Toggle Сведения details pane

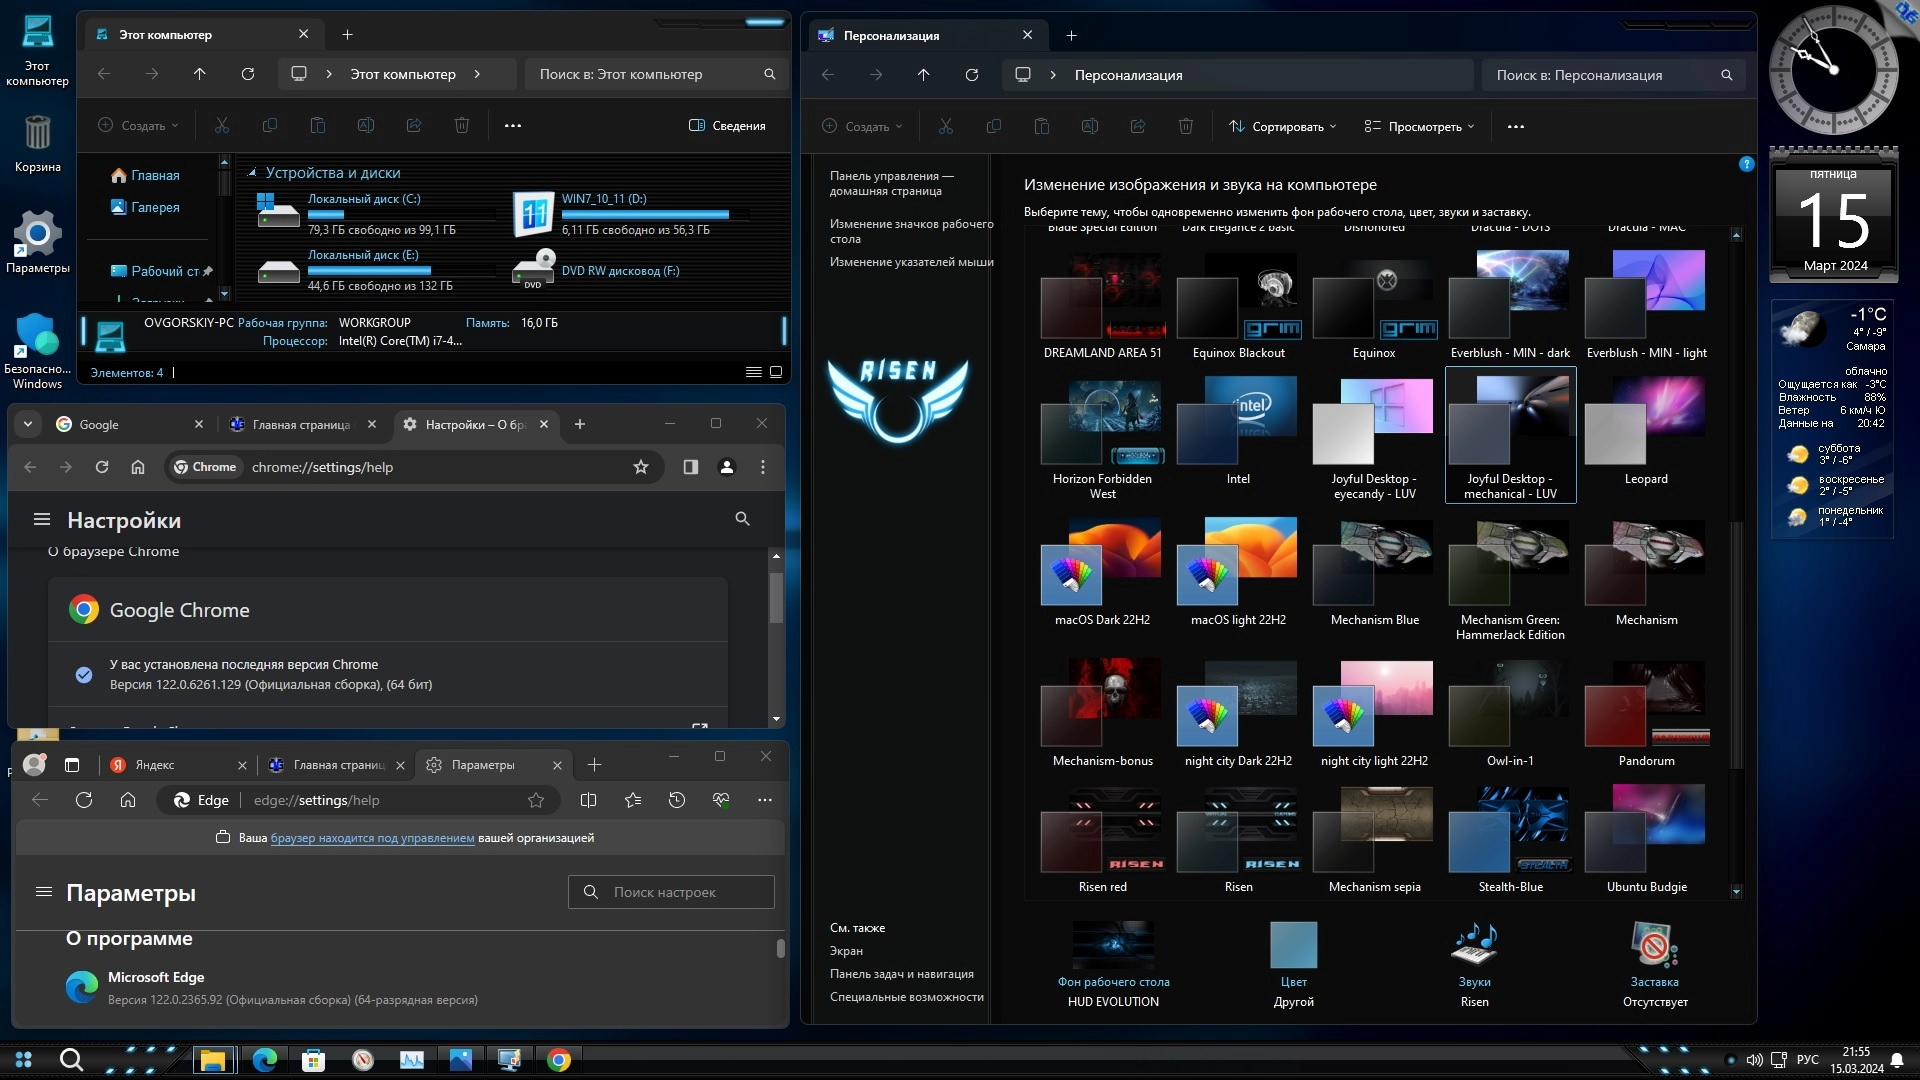(727, 126)
